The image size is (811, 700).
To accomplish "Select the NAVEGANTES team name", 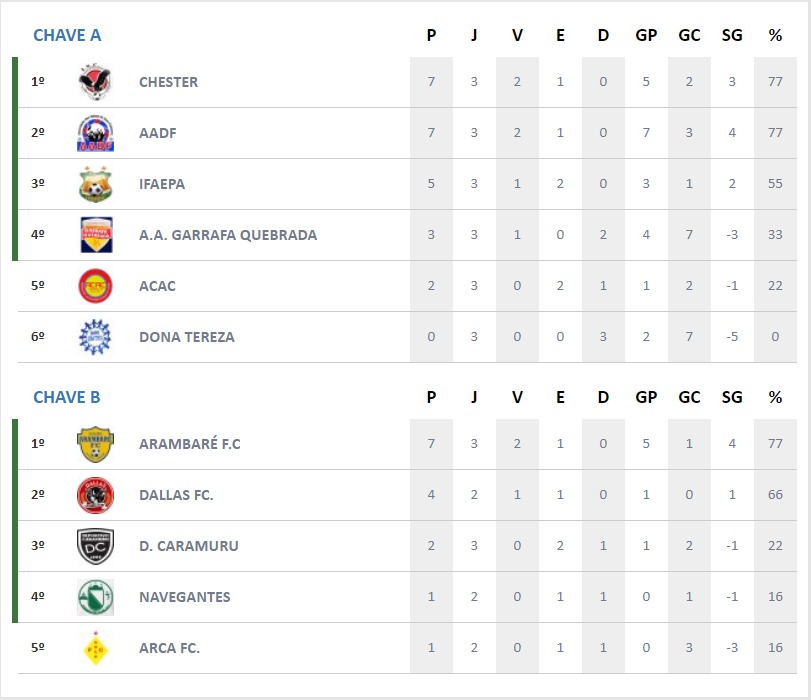I will (185, 597).
